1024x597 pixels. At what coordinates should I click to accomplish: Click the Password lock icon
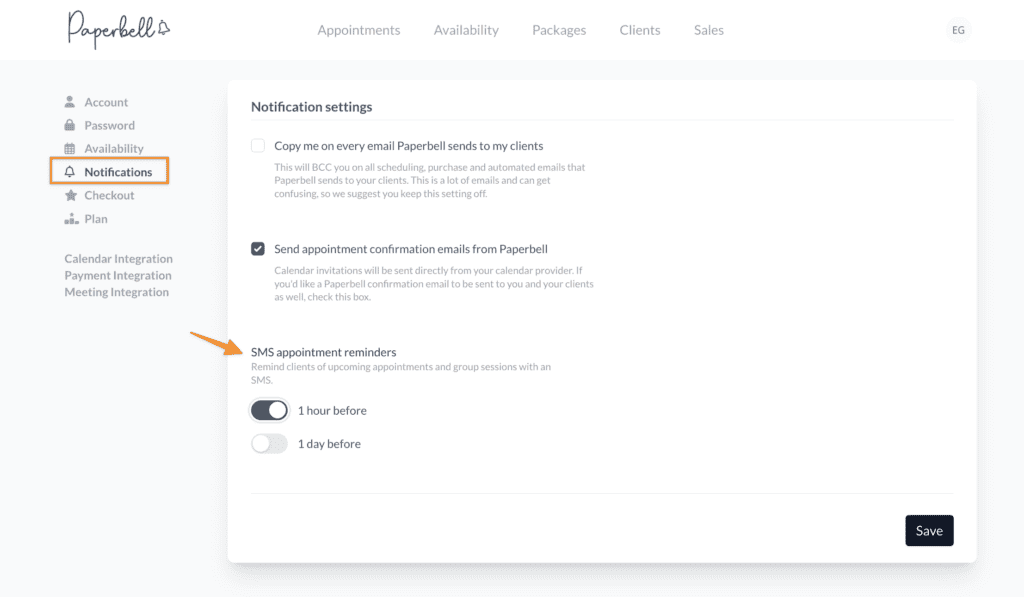tap(70, 125)
